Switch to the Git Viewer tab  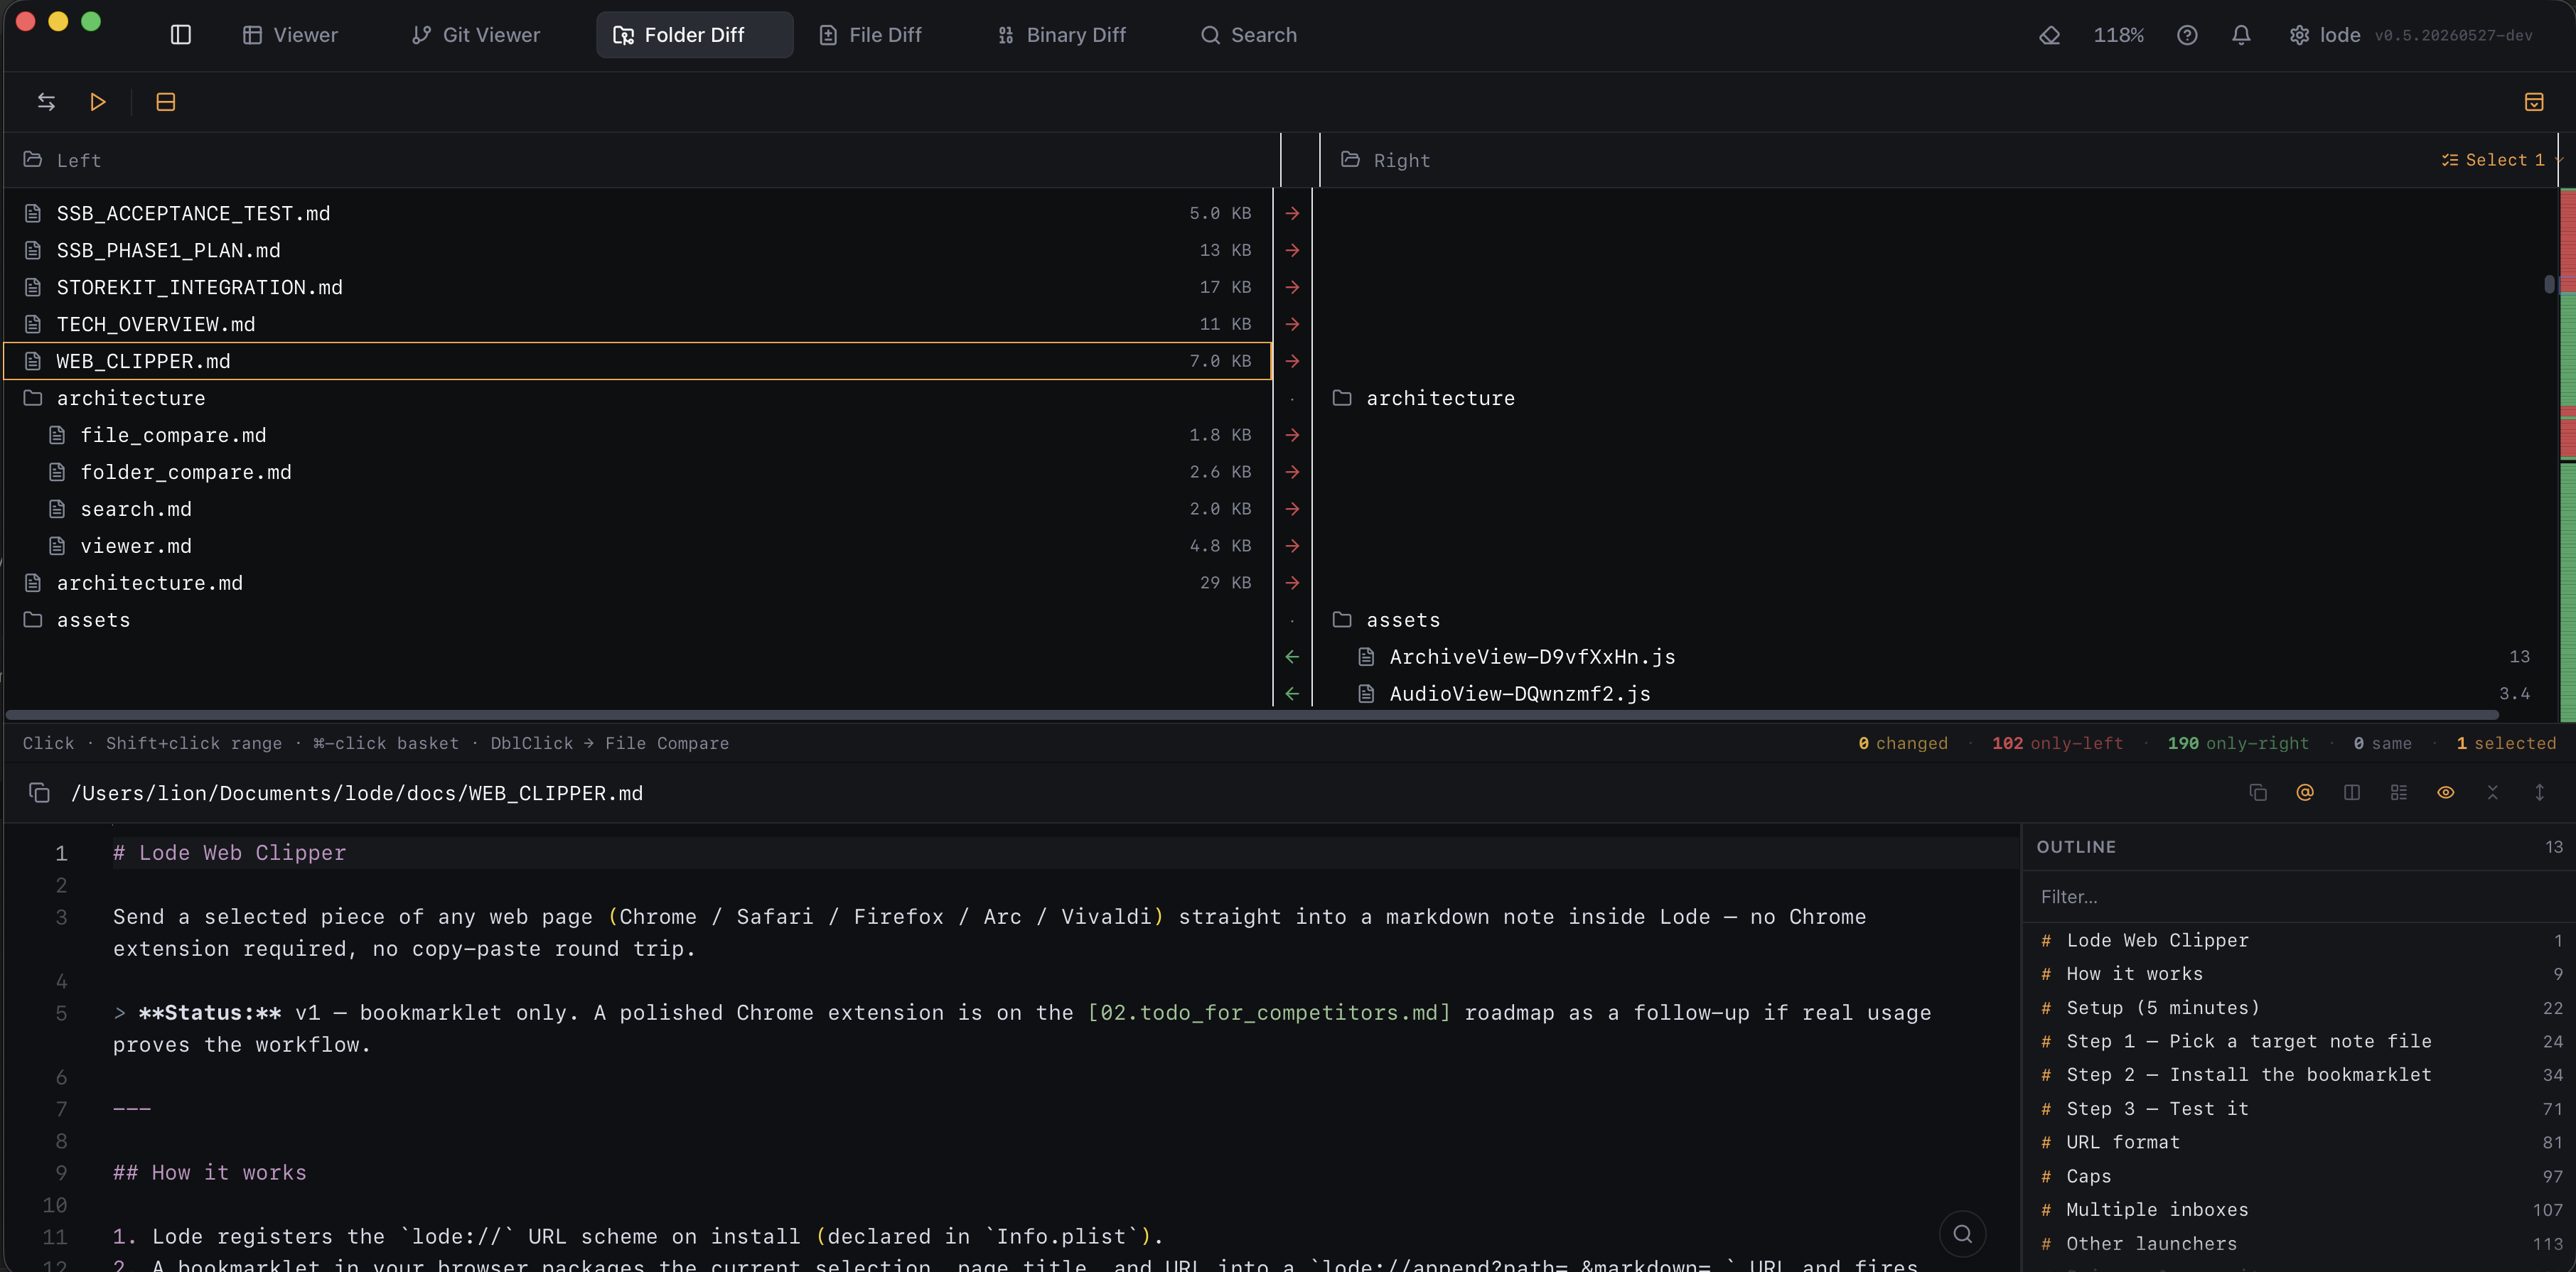(477, 35)
